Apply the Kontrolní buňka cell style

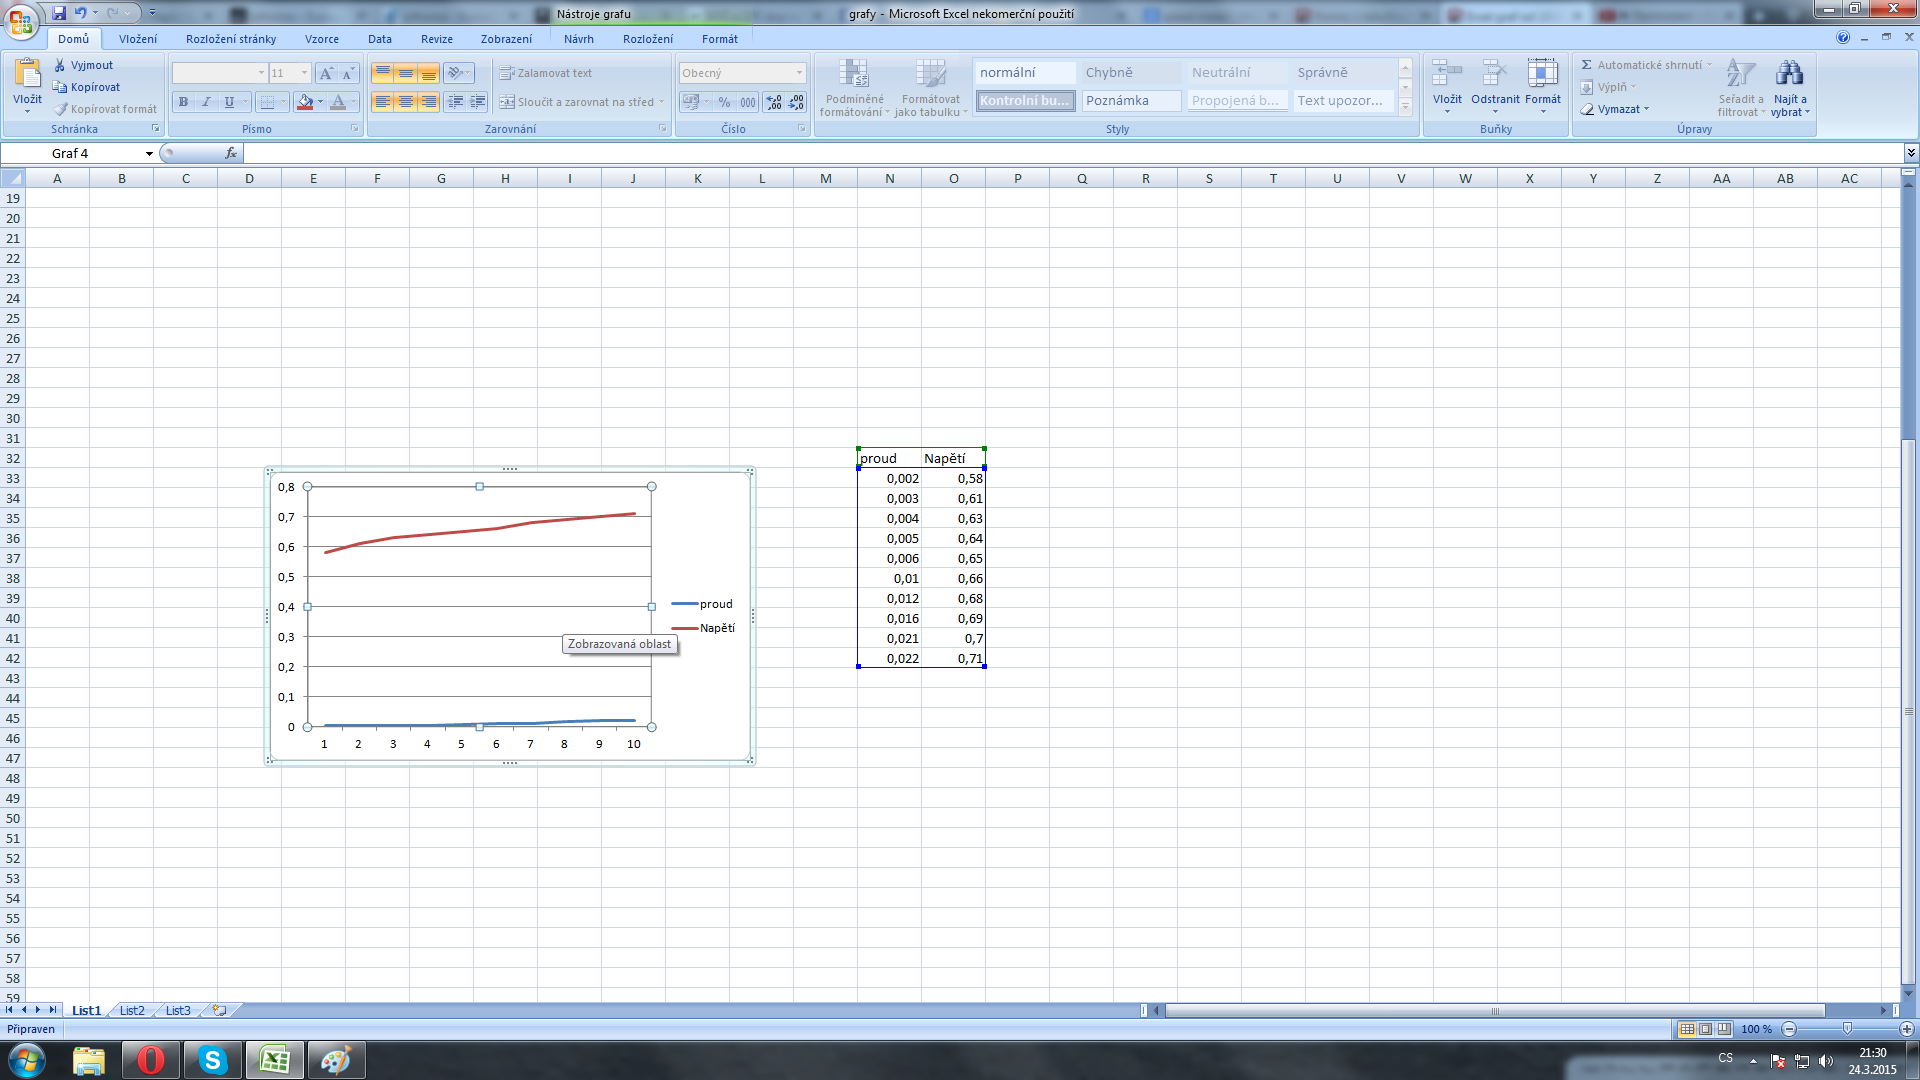[x=1025, y=101]
